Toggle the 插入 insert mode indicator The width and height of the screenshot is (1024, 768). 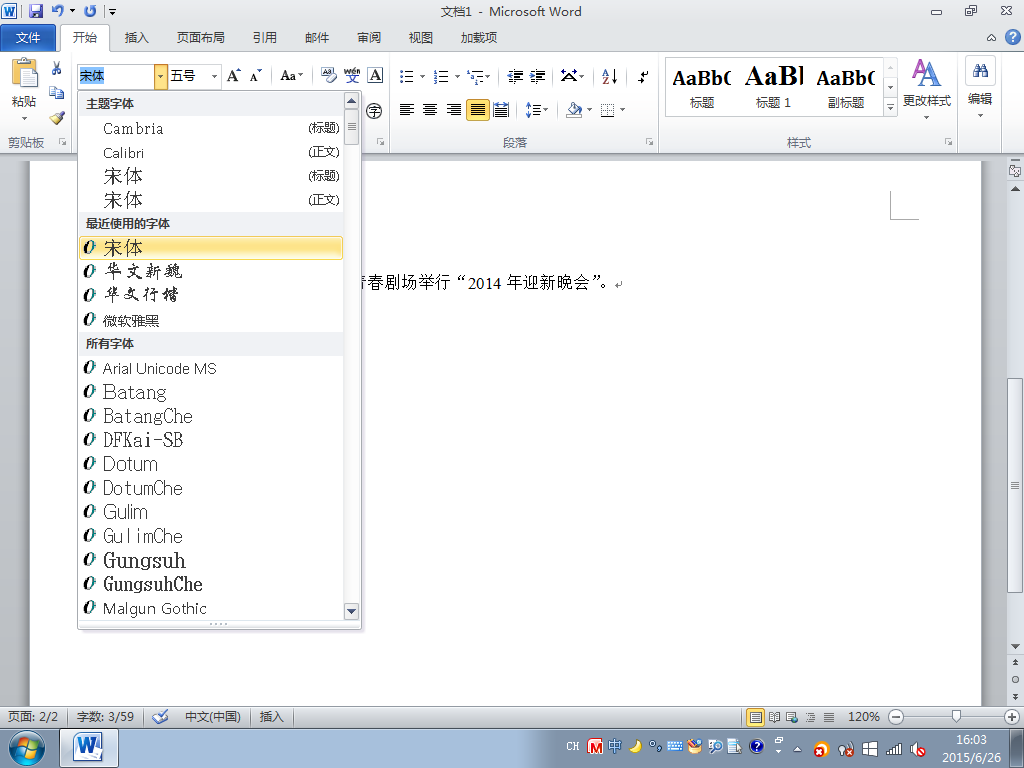272,717
